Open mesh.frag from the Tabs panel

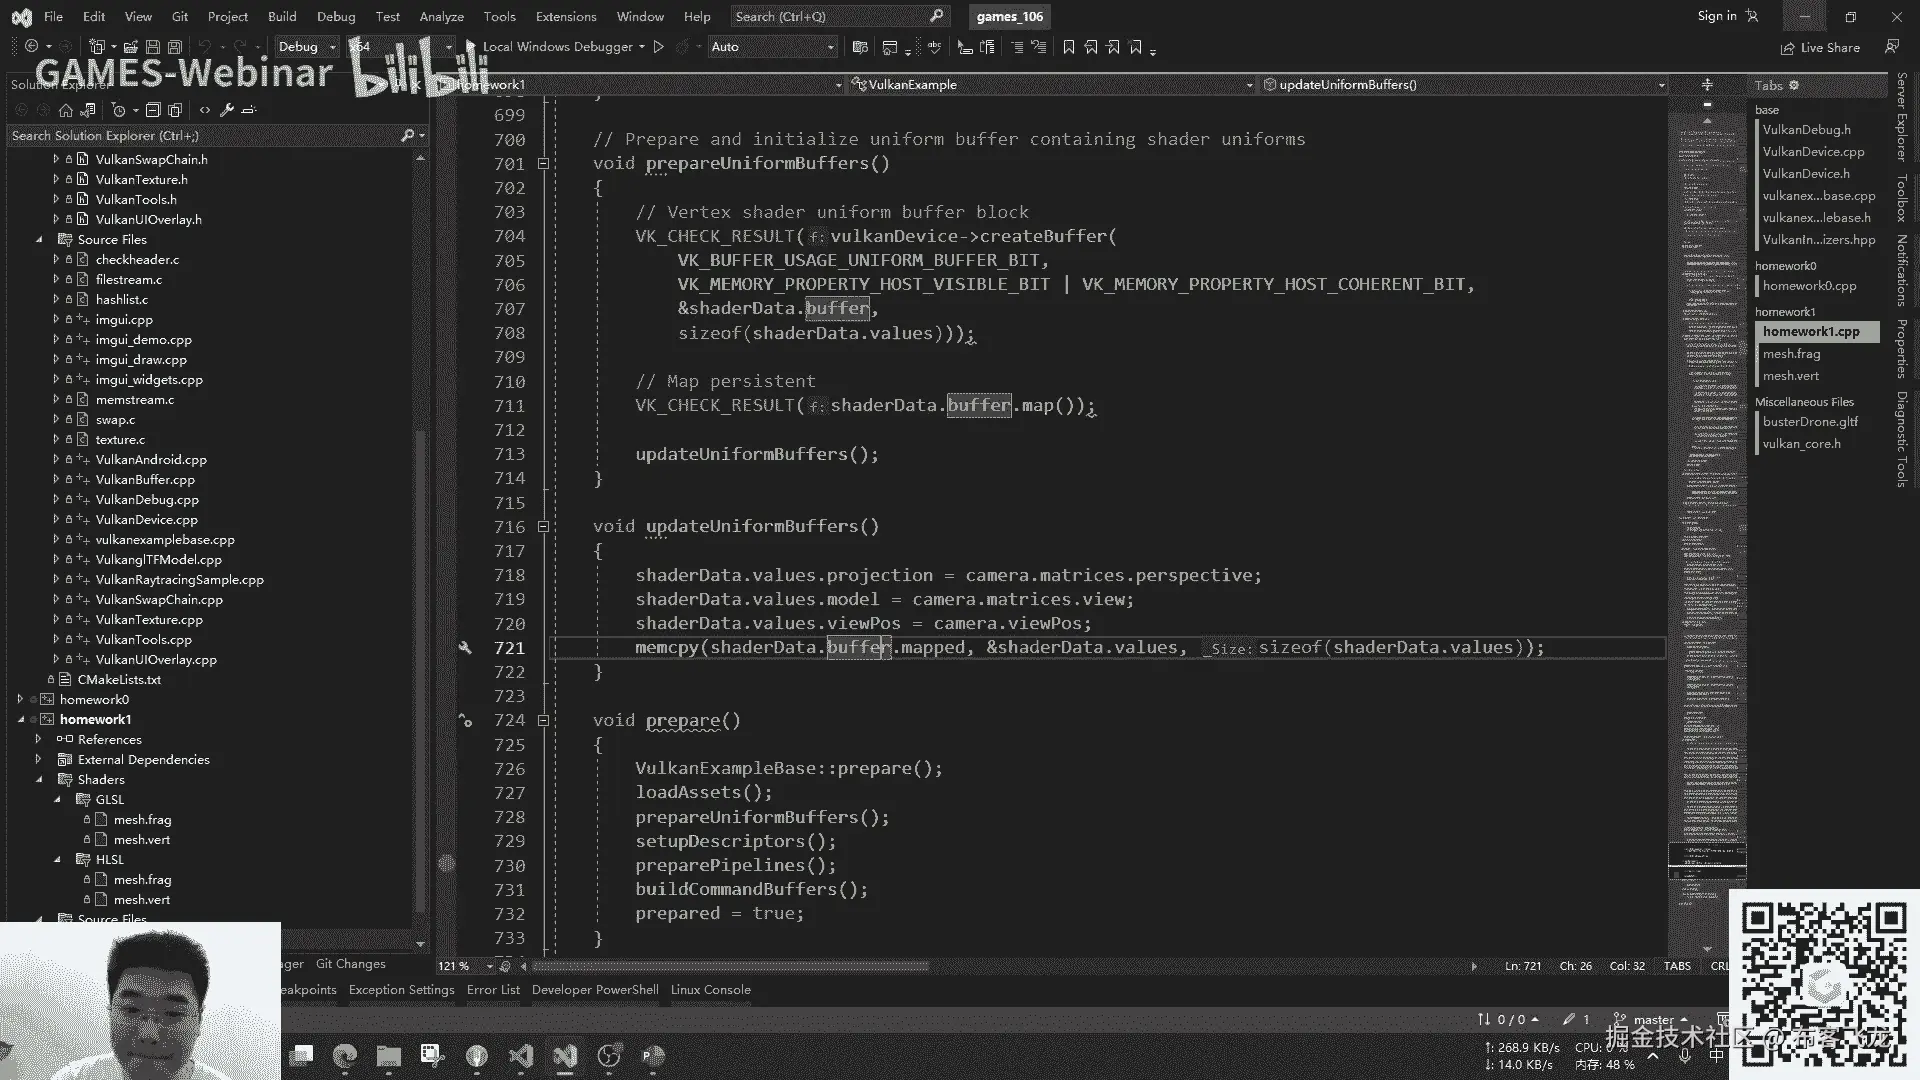coord(1791,354)
